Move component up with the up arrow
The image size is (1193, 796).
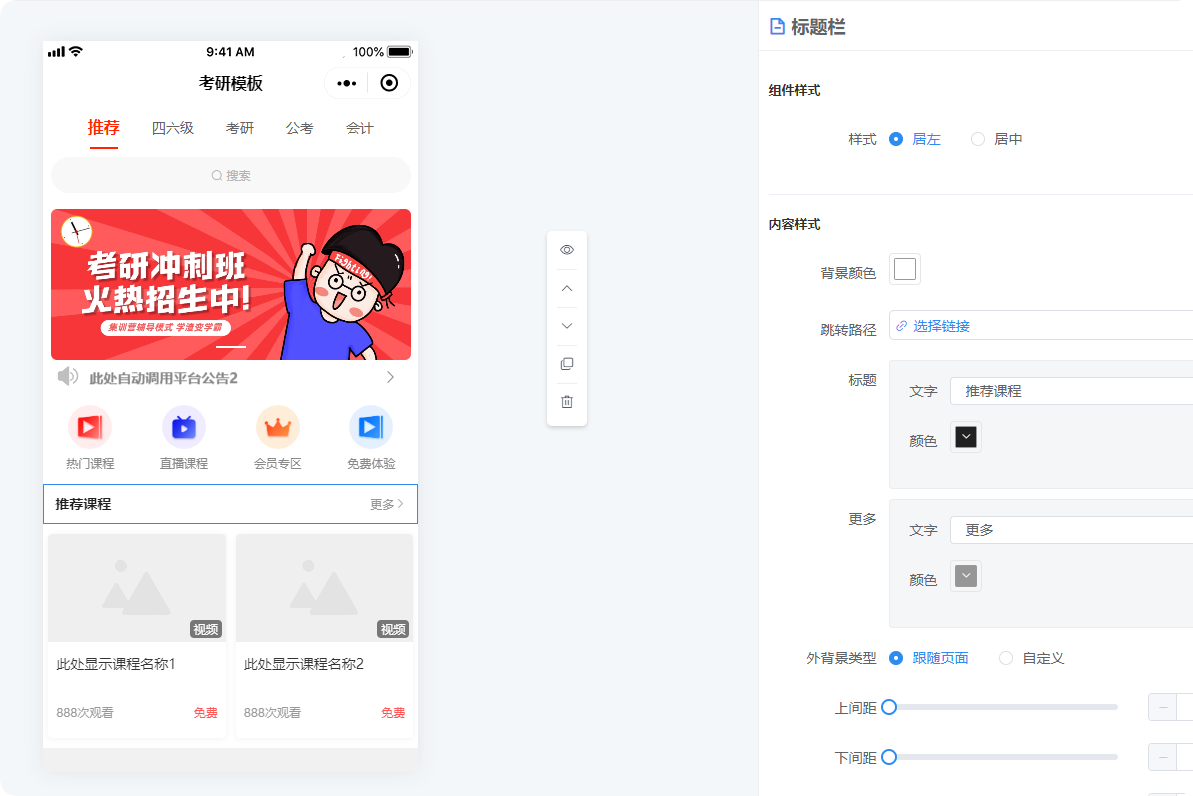click(x=567, y=288)
